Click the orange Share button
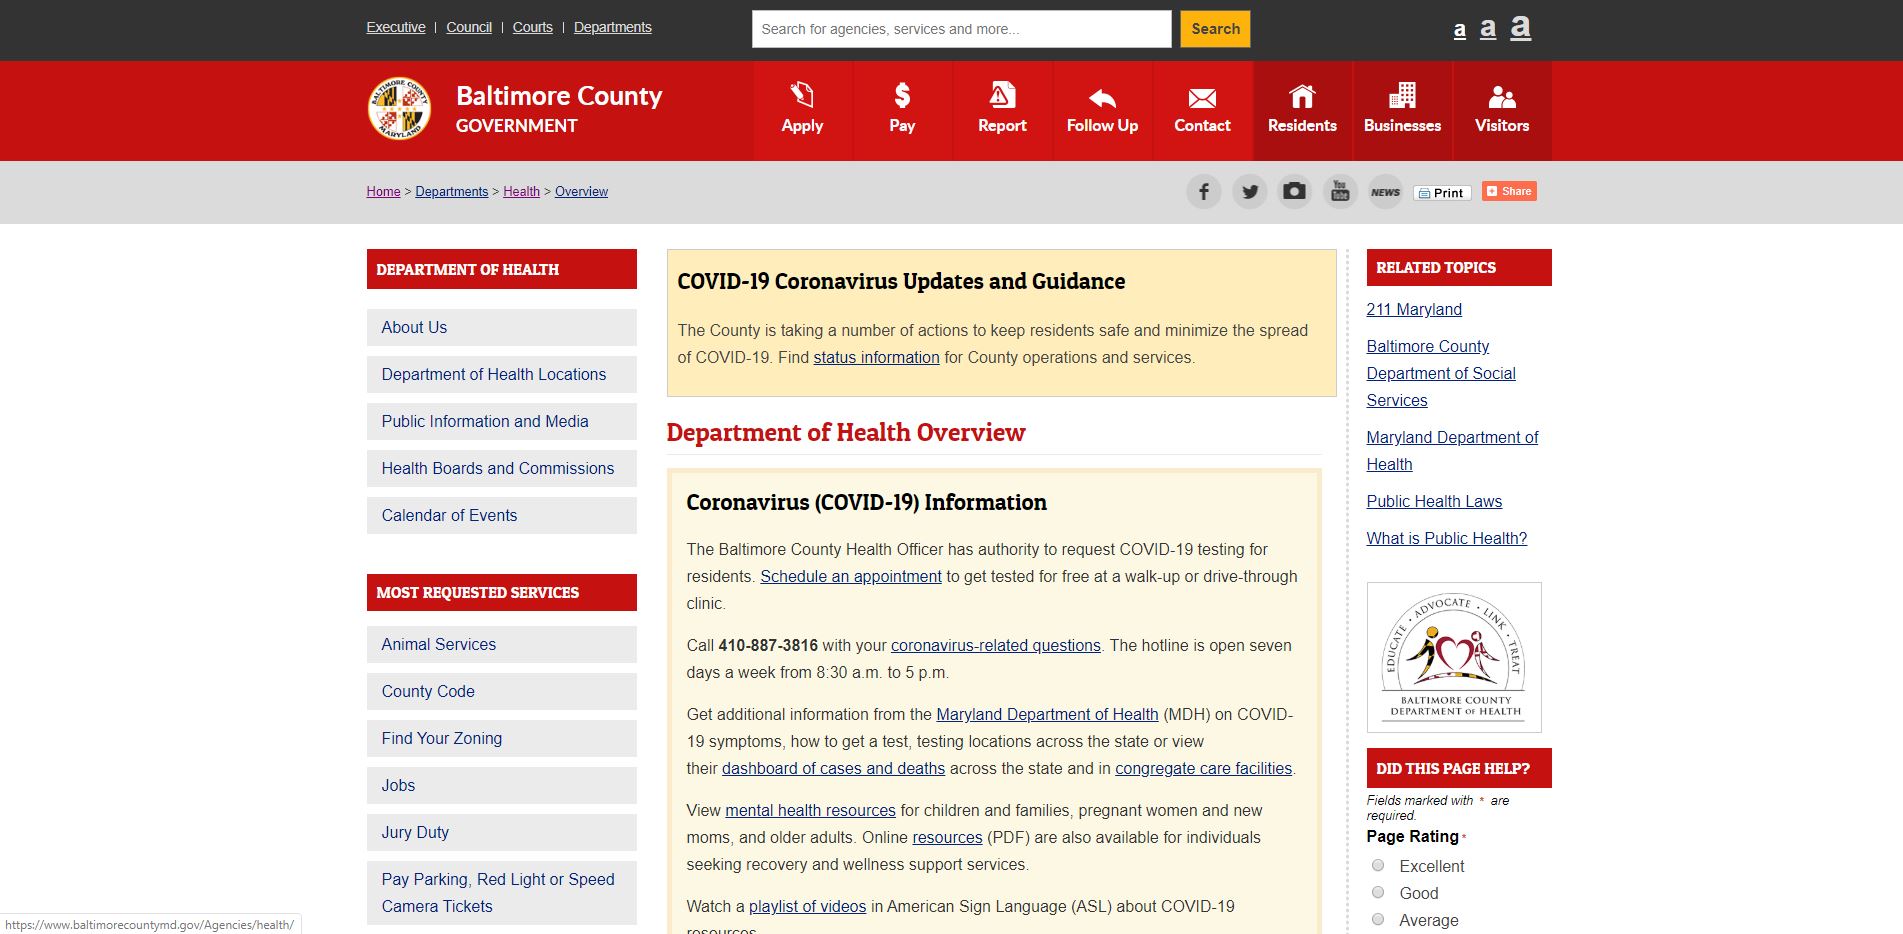The height and width of the screenshot is (934, 1903). 1509,191
